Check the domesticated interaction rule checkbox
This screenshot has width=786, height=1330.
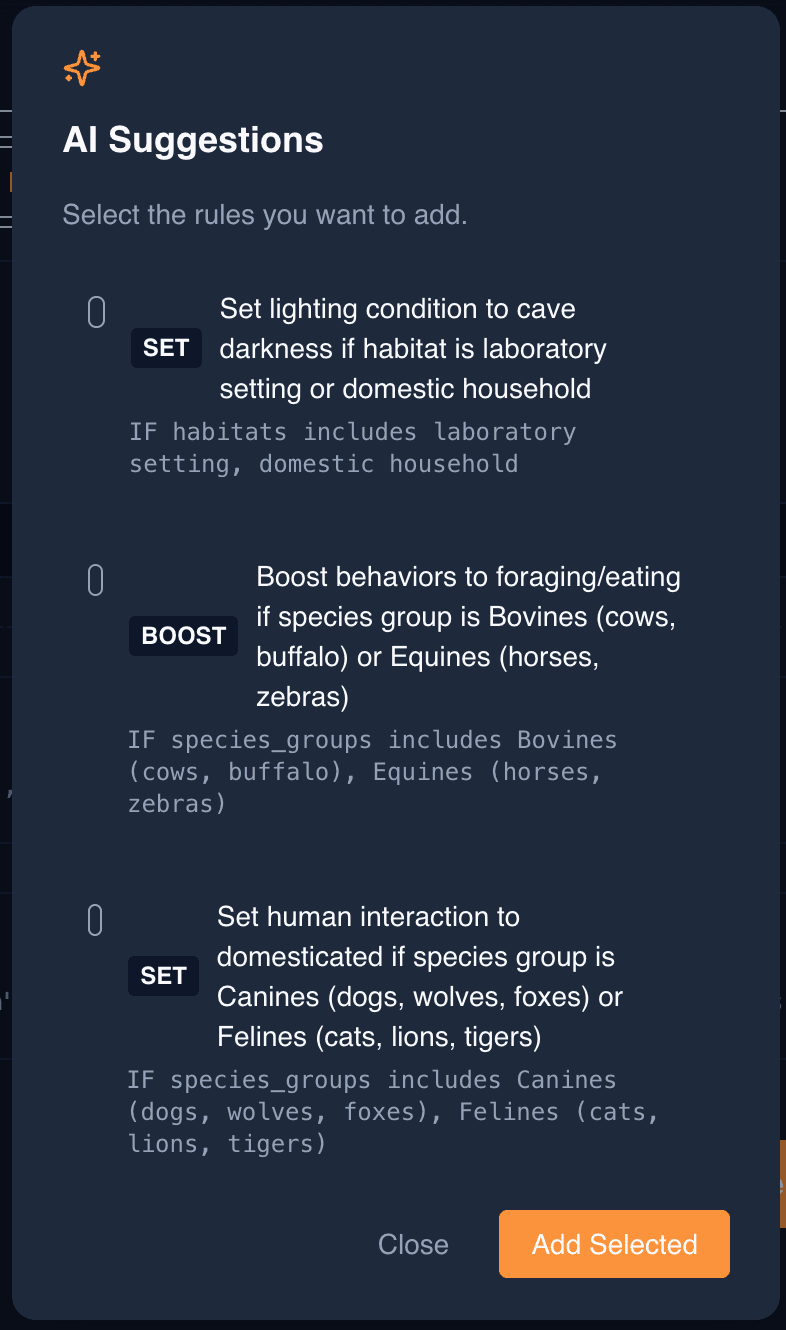pos(95,919)
